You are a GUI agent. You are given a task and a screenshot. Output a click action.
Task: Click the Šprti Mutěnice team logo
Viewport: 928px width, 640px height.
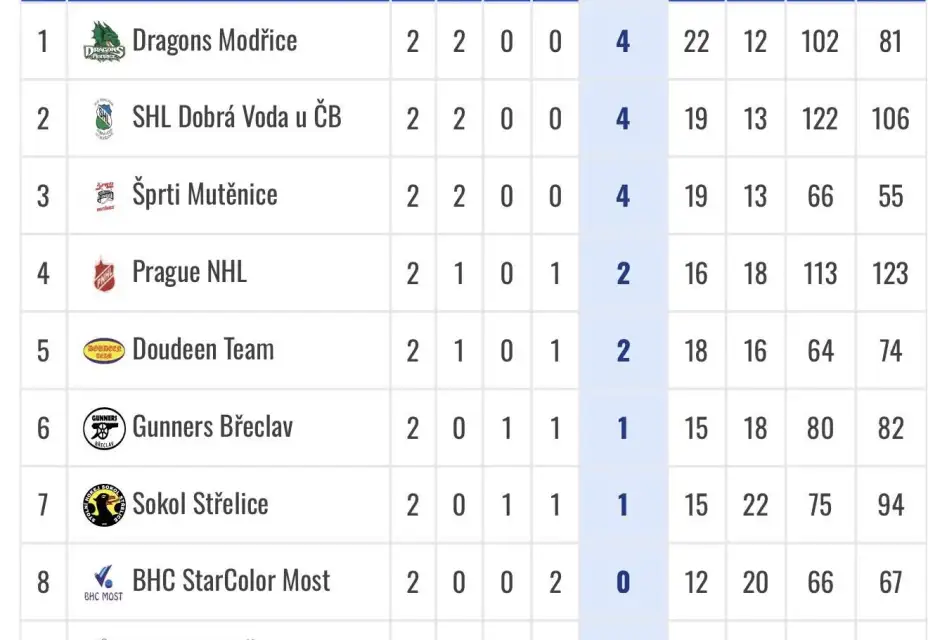(x=104, y=196)
